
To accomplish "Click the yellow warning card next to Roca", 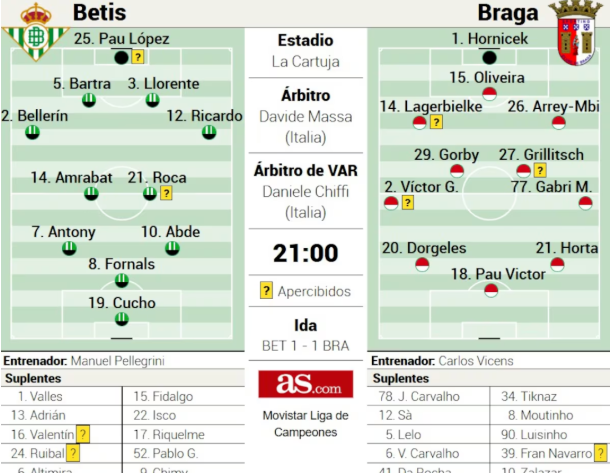I will 166,193.
